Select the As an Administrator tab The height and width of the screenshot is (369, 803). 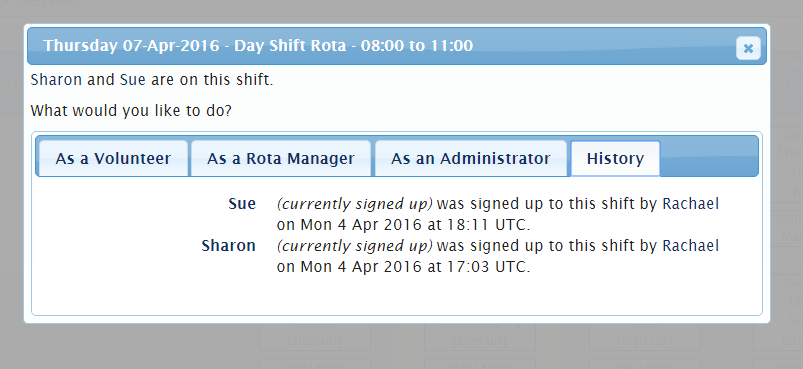click(x=471, y=159)
